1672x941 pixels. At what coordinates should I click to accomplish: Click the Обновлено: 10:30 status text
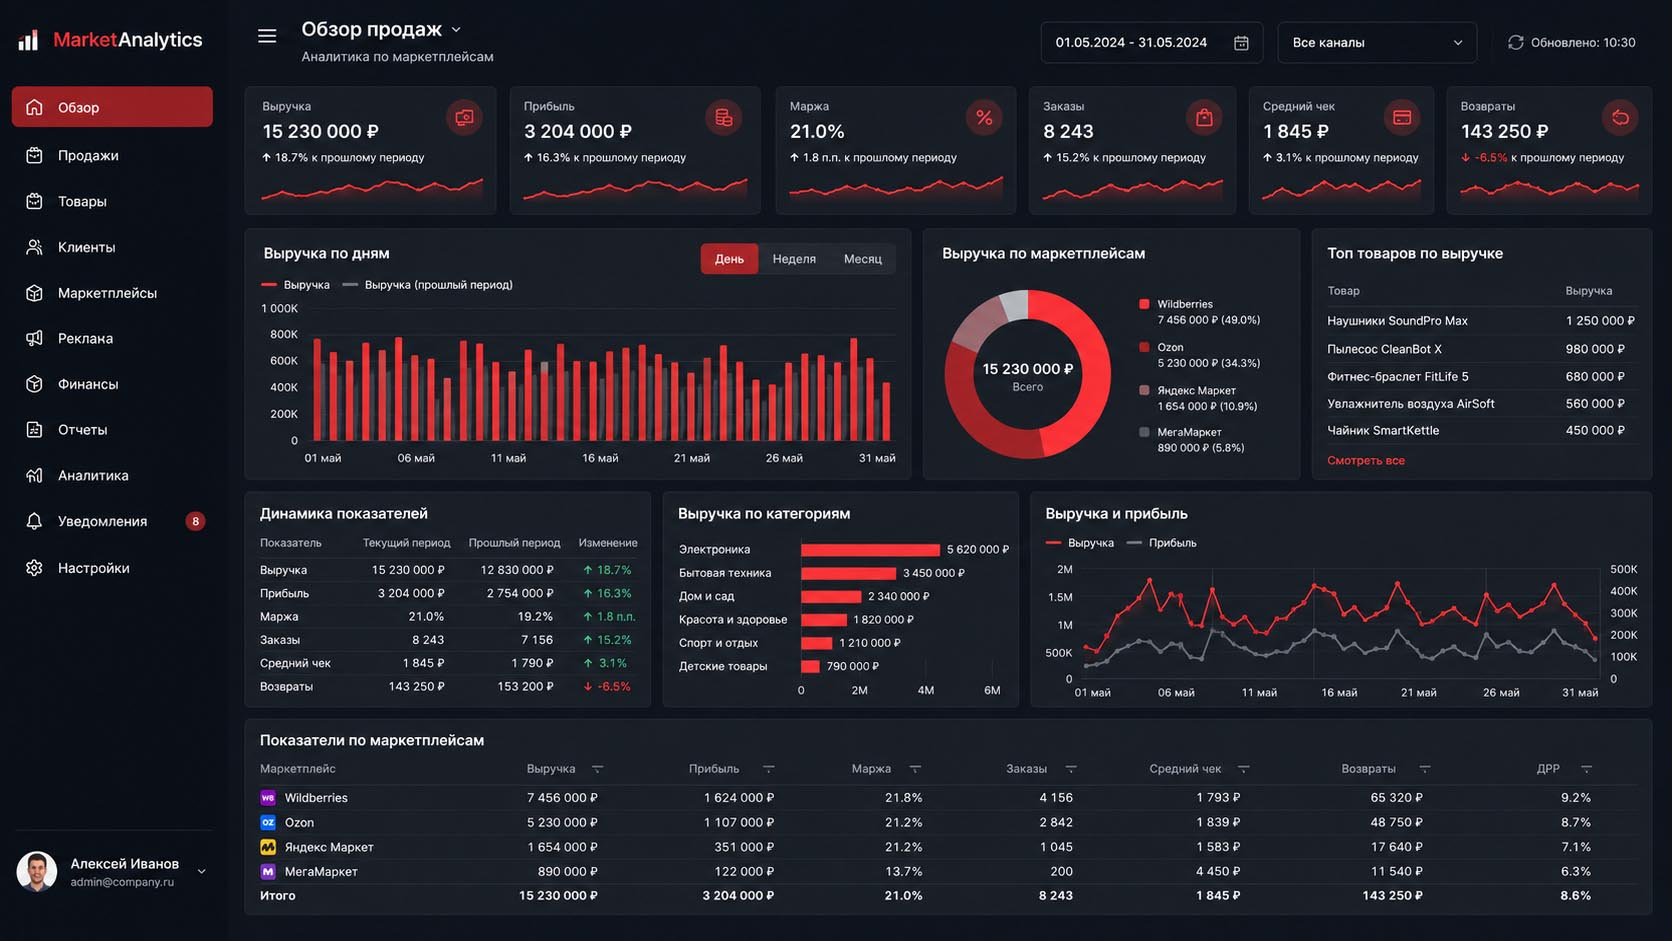pyautogui.click(x=1583, y=43)
